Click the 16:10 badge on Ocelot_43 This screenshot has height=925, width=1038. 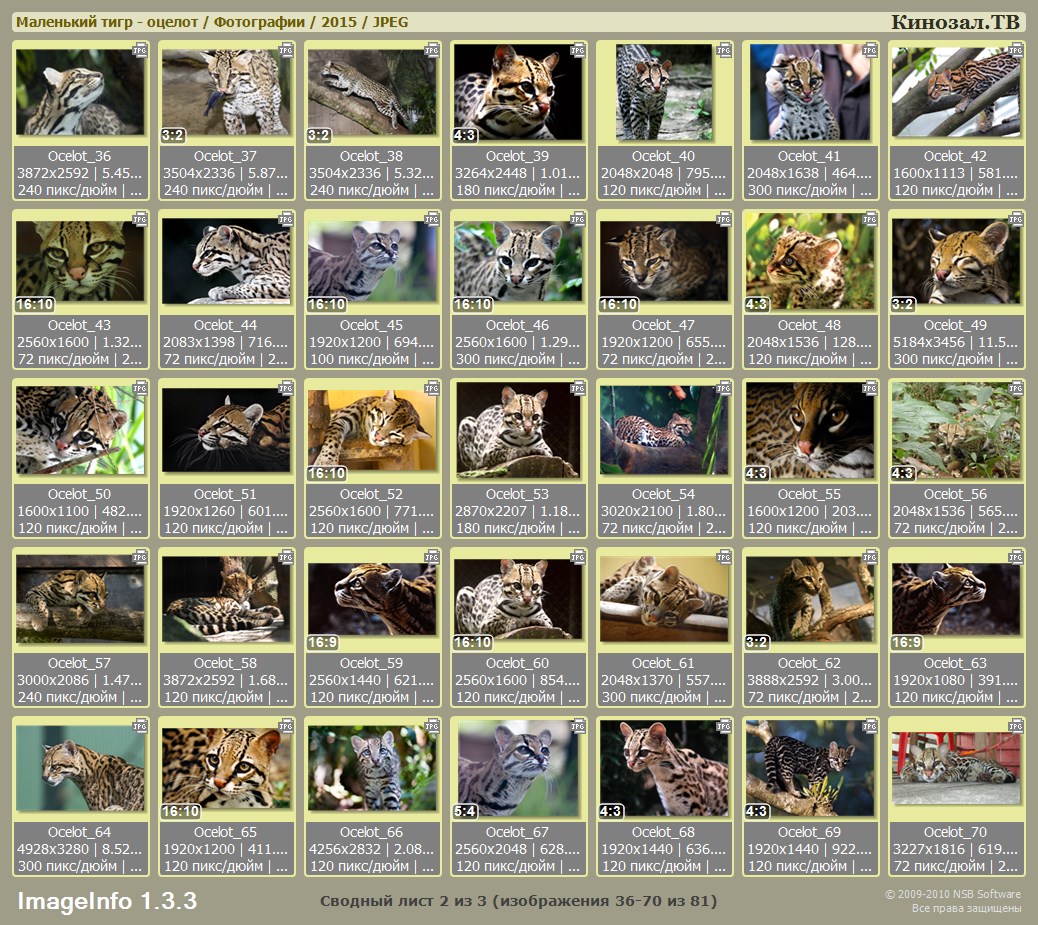[34, 304]
